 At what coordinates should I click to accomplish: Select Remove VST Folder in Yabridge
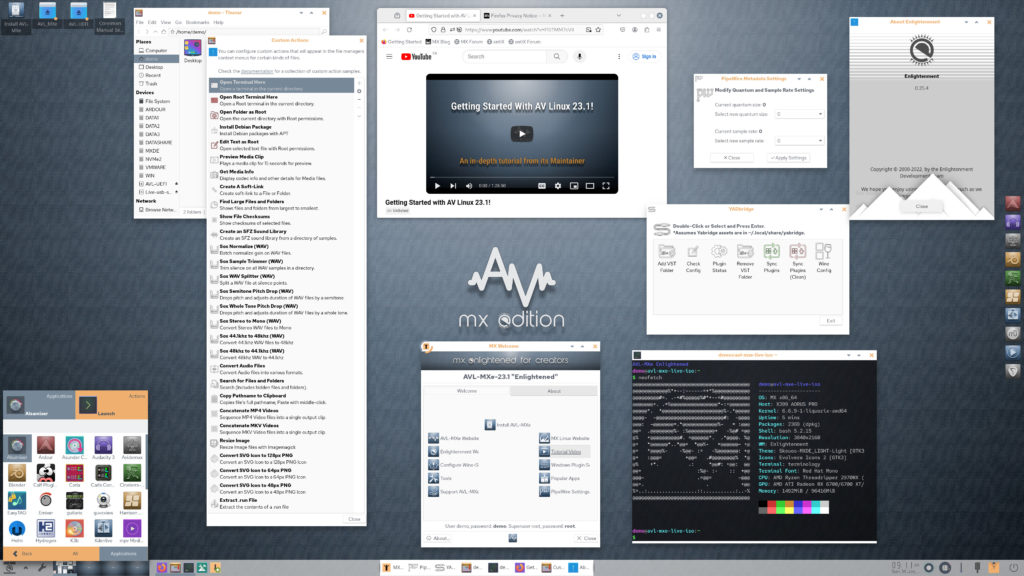click(x=745, y=262)
